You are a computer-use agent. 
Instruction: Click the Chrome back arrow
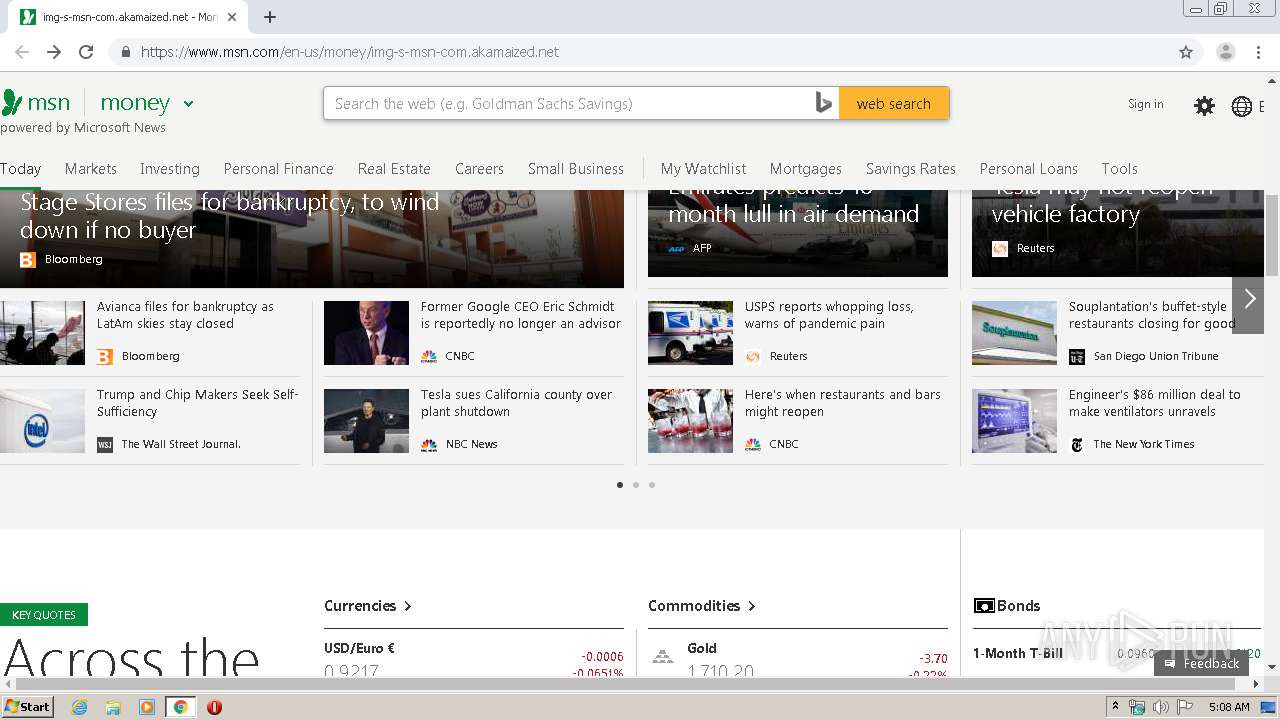(22, 52)
